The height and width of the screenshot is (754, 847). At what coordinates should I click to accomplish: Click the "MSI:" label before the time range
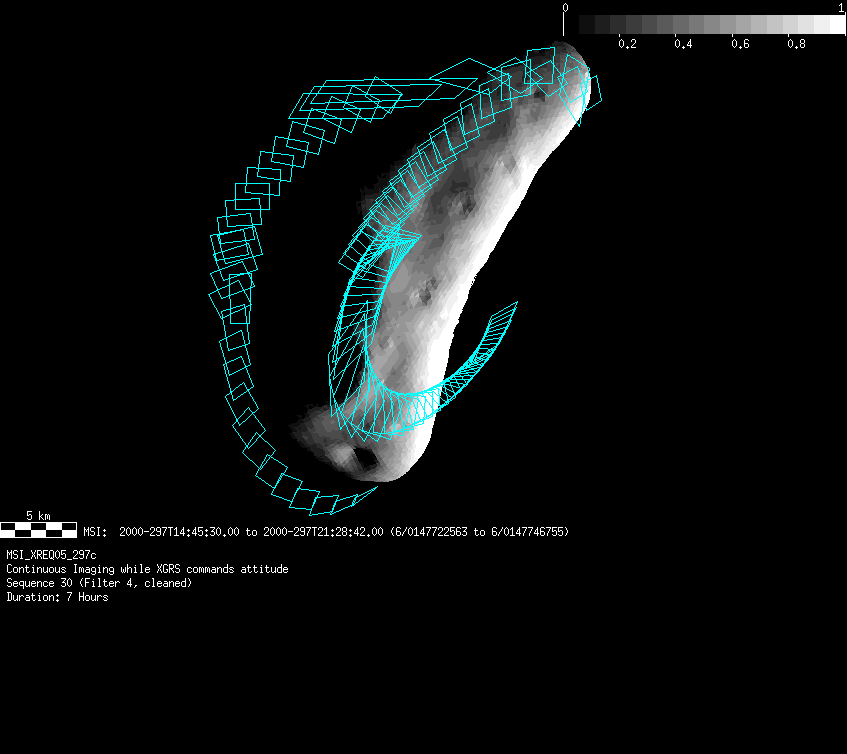(95, 532)
